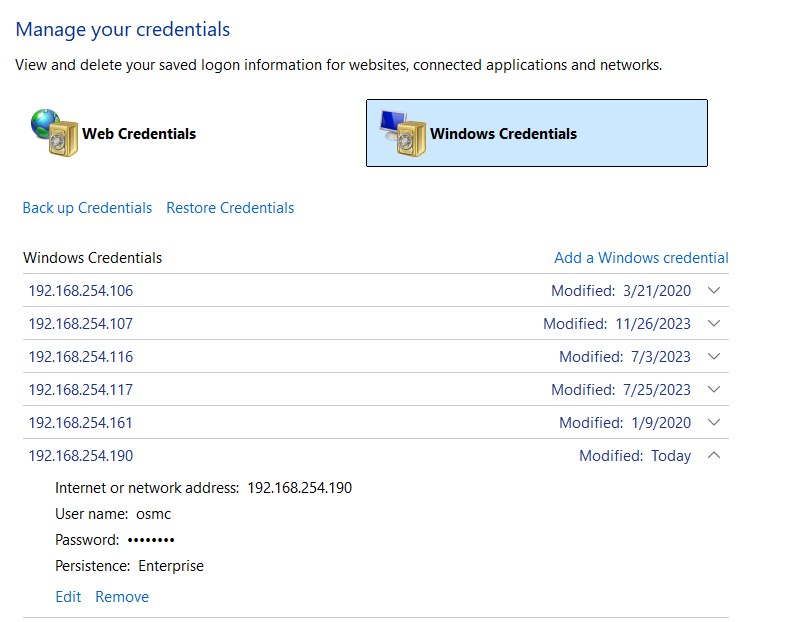Click the Web Credentials globe safe icon
Screen dimensions: 793x622
coord(54,132)
